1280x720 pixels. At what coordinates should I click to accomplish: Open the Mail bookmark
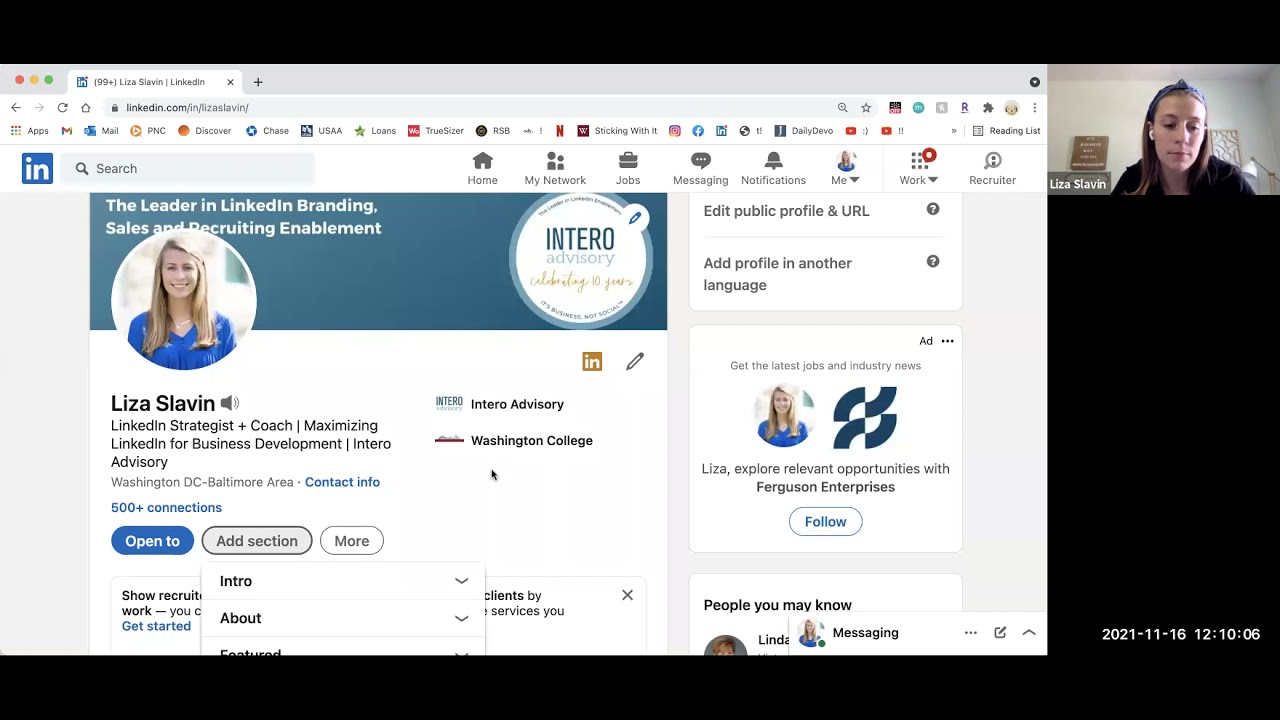(x=101, y=131)
